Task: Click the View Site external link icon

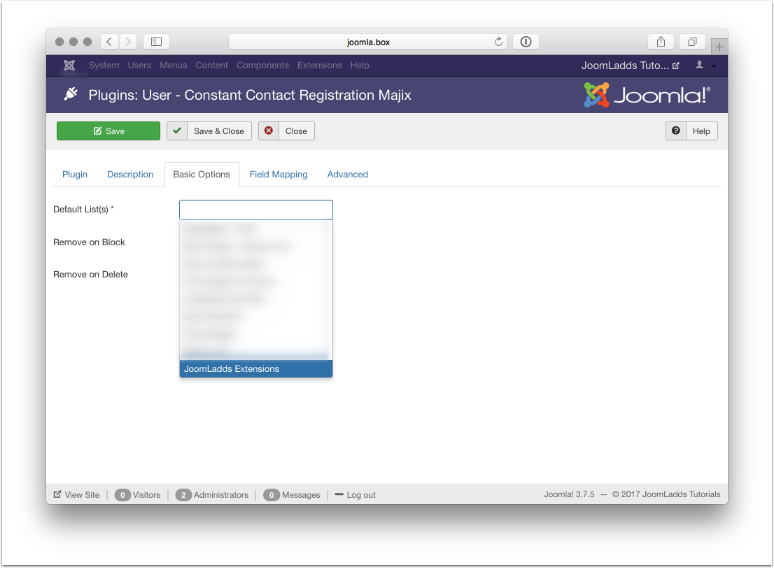Action: click(x=57, y=494)
